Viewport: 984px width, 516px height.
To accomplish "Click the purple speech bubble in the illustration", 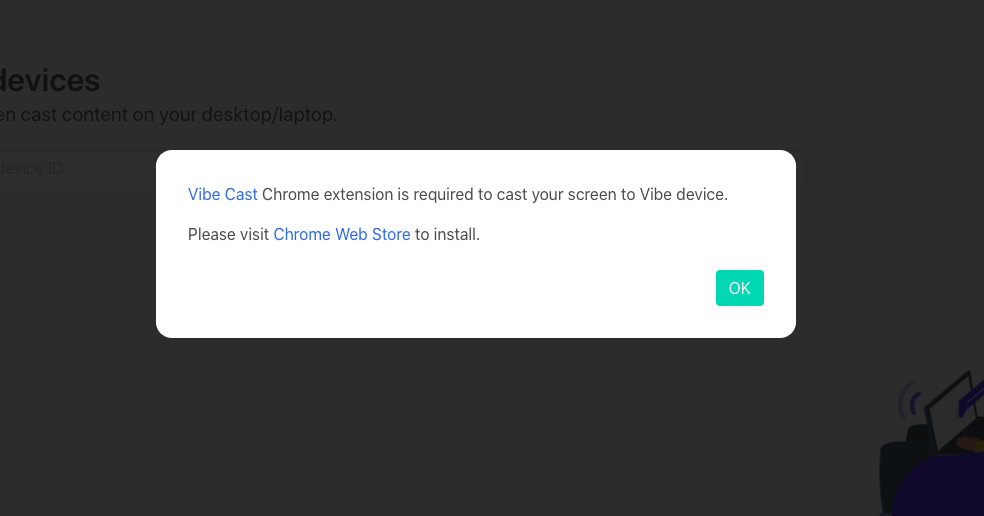I will point(971,400).
